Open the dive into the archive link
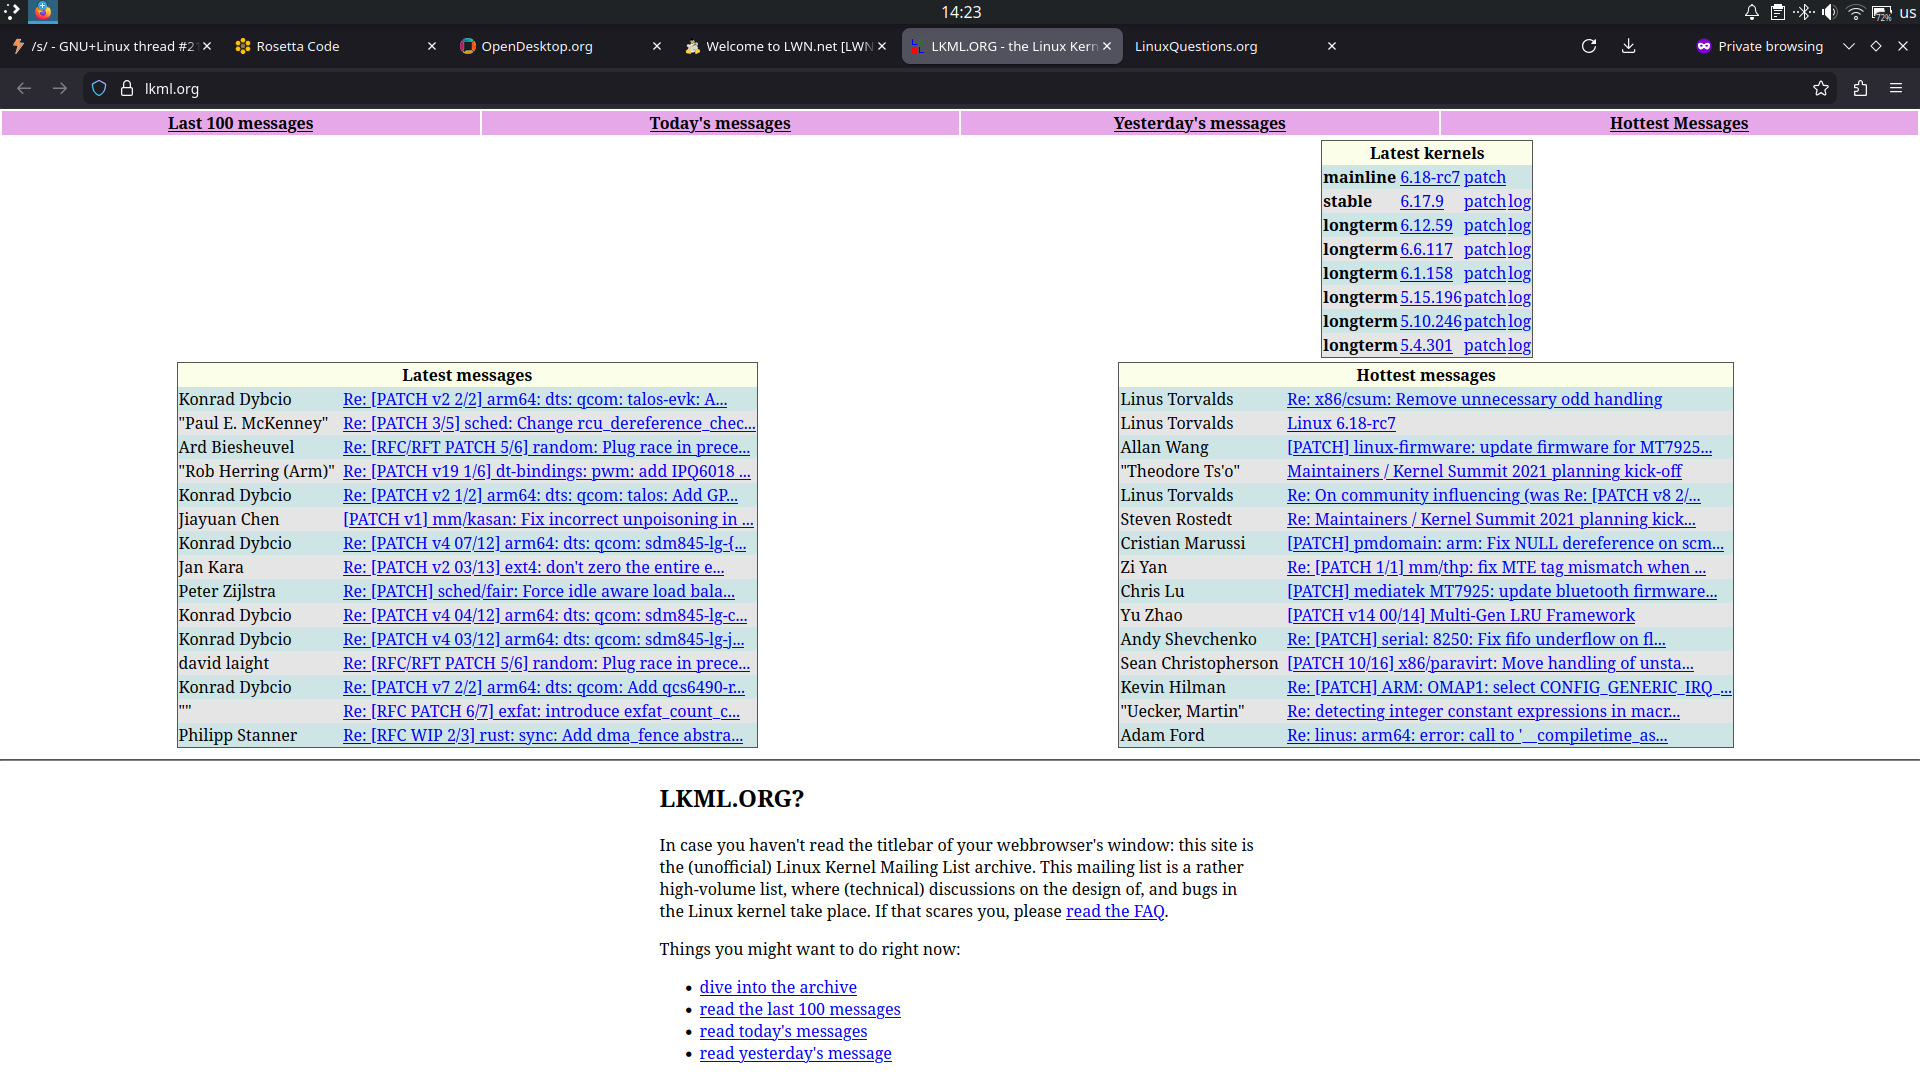The image size is (1920, 1080). coord(777,987)
